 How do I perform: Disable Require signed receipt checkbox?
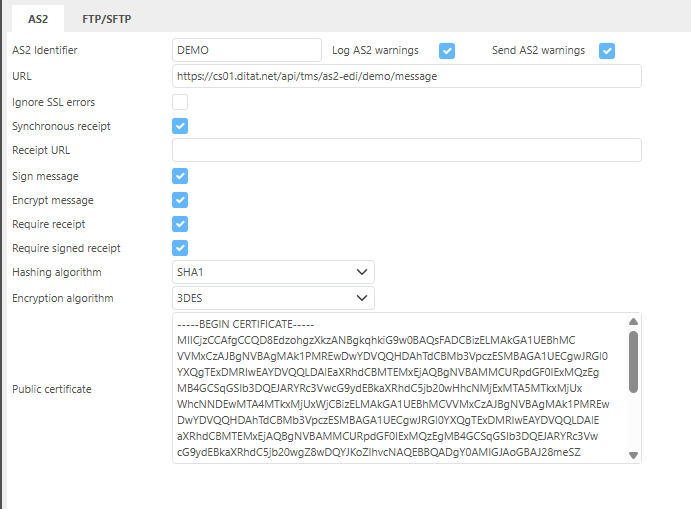180,248
